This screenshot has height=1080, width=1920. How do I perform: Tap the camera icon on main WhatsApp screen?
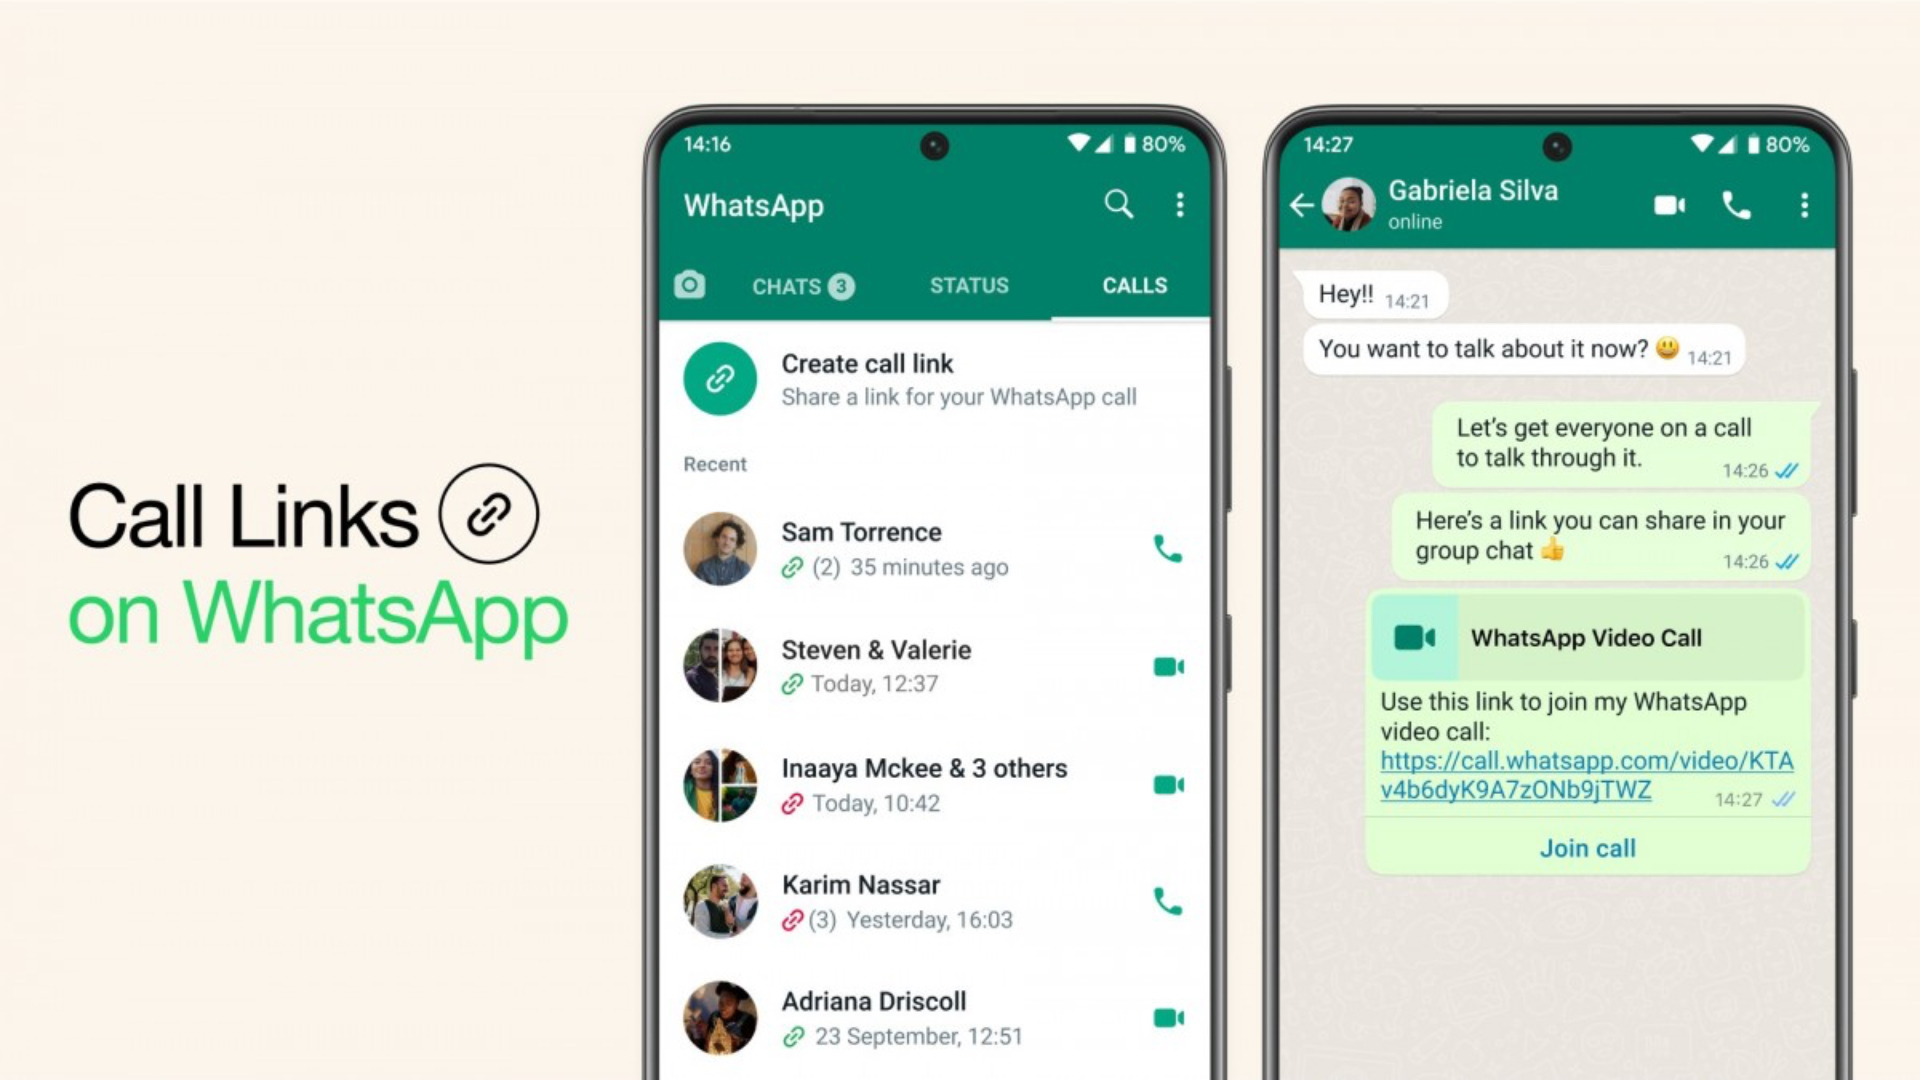[686, 285]
